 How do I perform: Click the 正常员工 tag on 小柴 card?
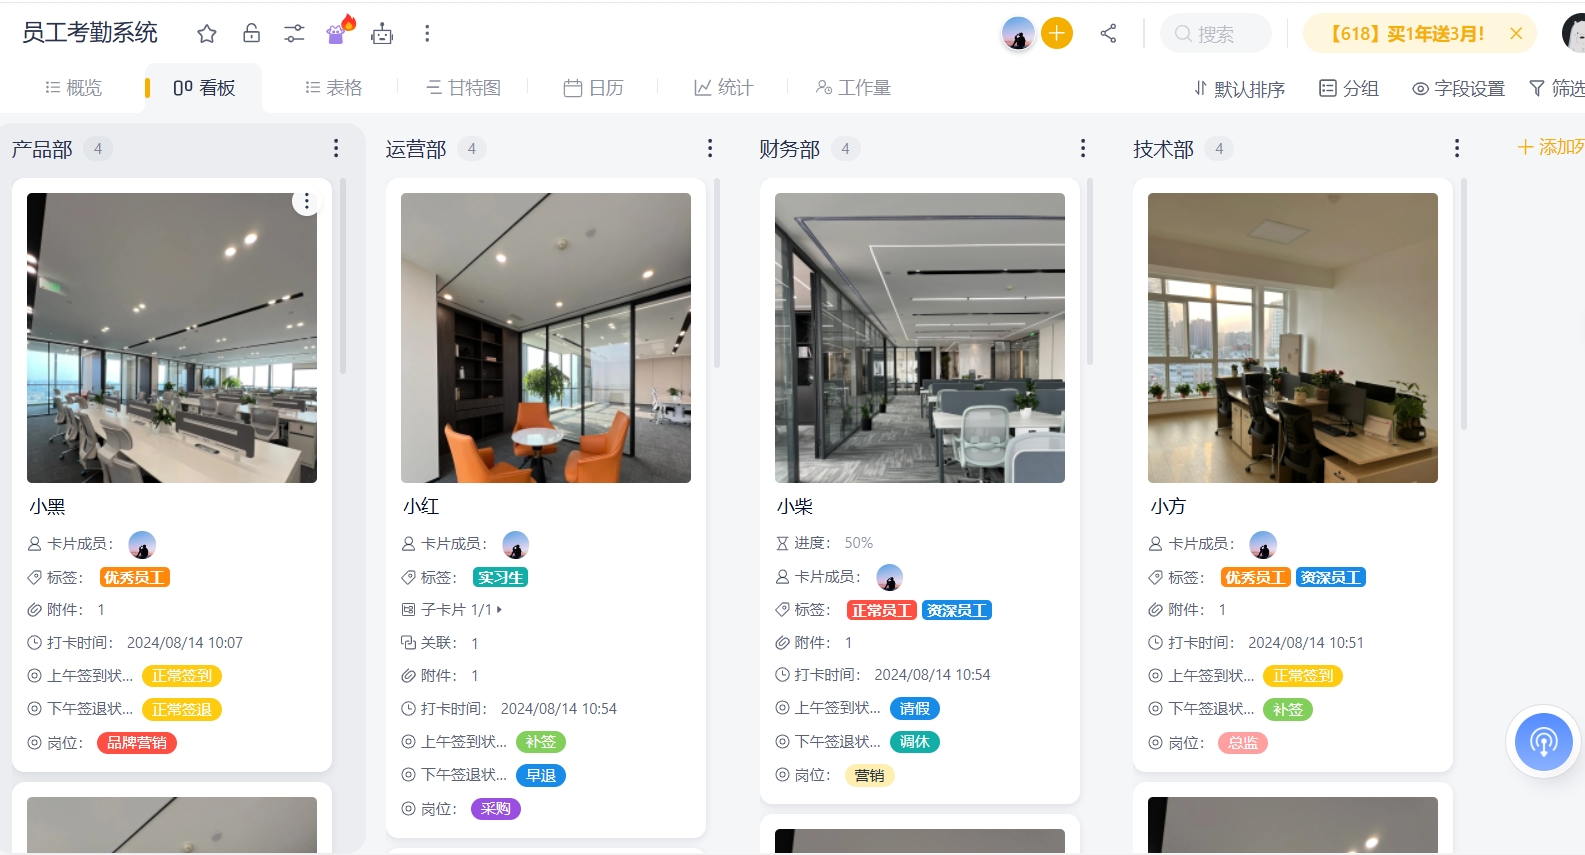[882, 611]
